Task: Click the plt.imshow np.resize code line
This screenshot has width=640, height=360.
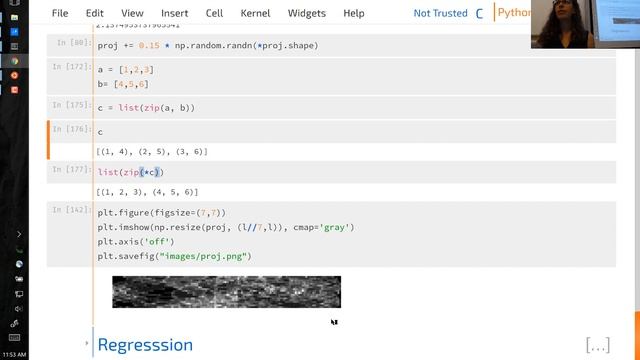Action: tap(226, 227)
